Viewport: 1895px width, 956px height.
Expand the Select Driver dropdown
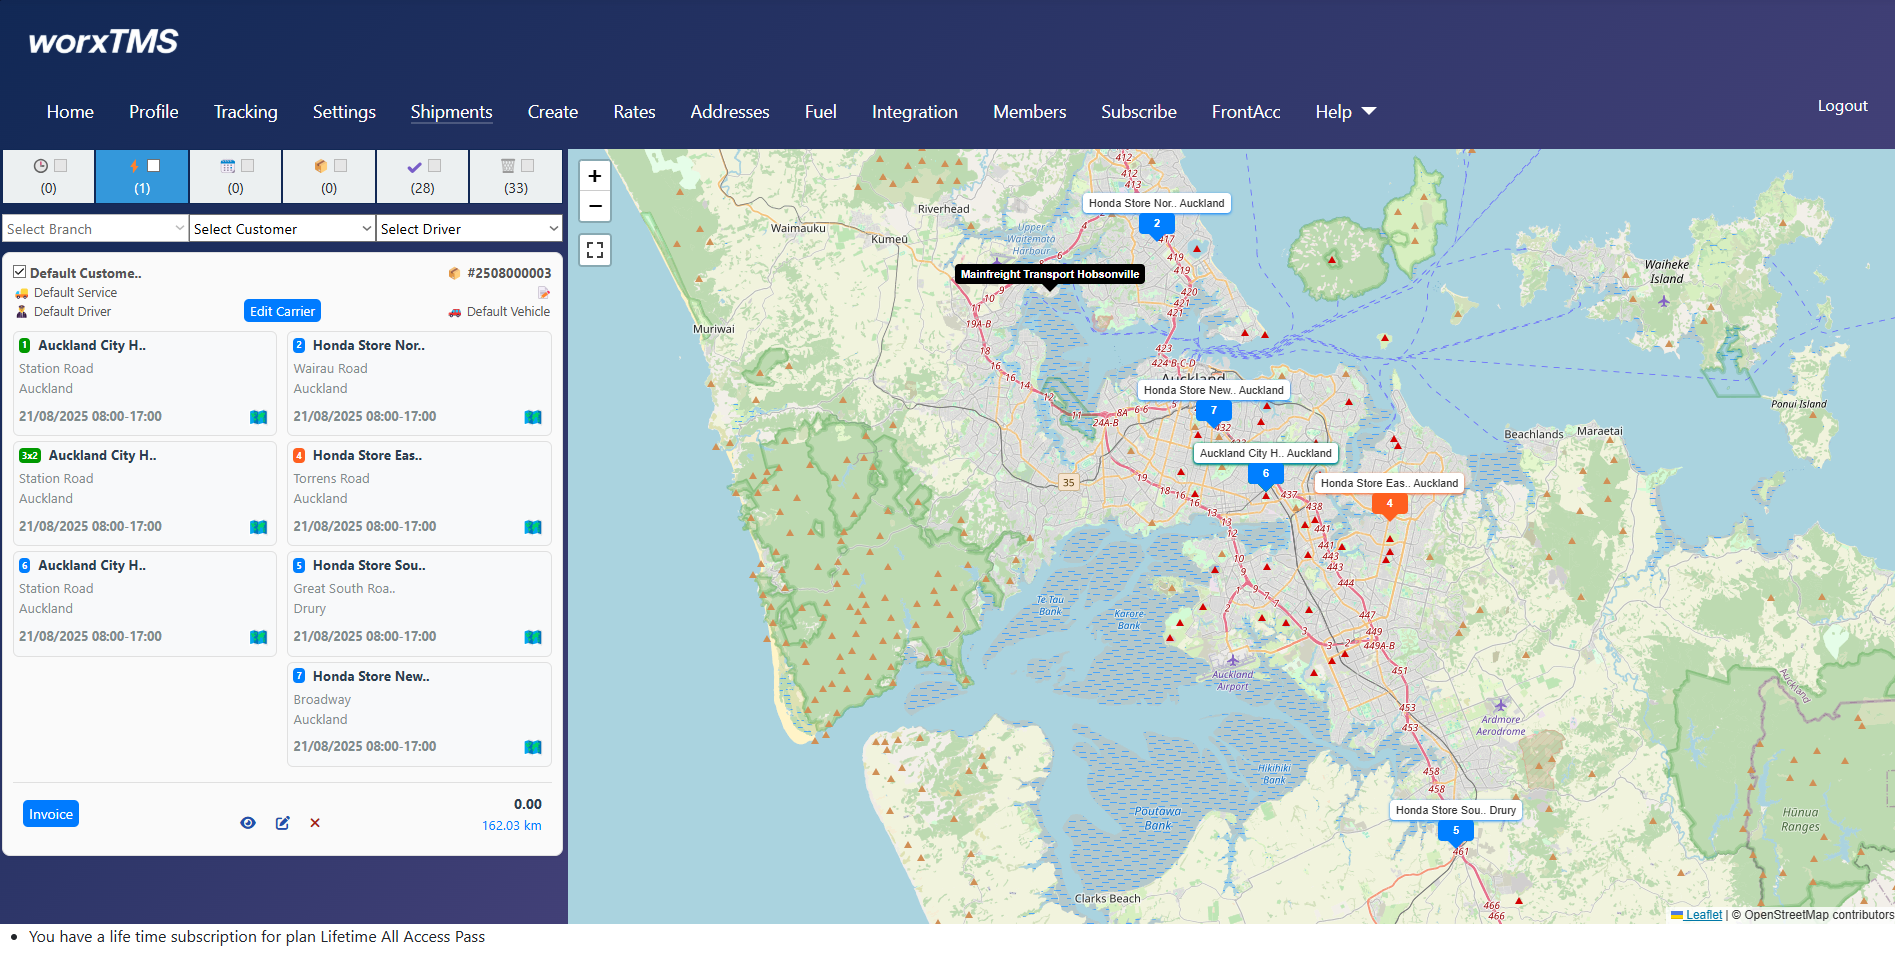469,228
